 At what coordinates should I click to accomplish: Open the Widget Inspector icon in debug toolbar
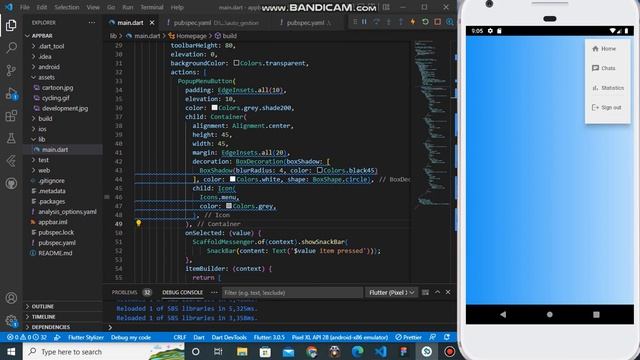pos(450,22)
